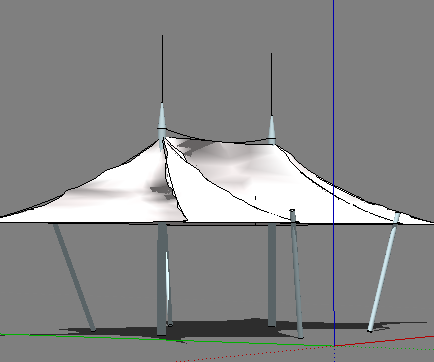Select the thick left vertical column
The image size is (434, 362).
pos(162,279)
